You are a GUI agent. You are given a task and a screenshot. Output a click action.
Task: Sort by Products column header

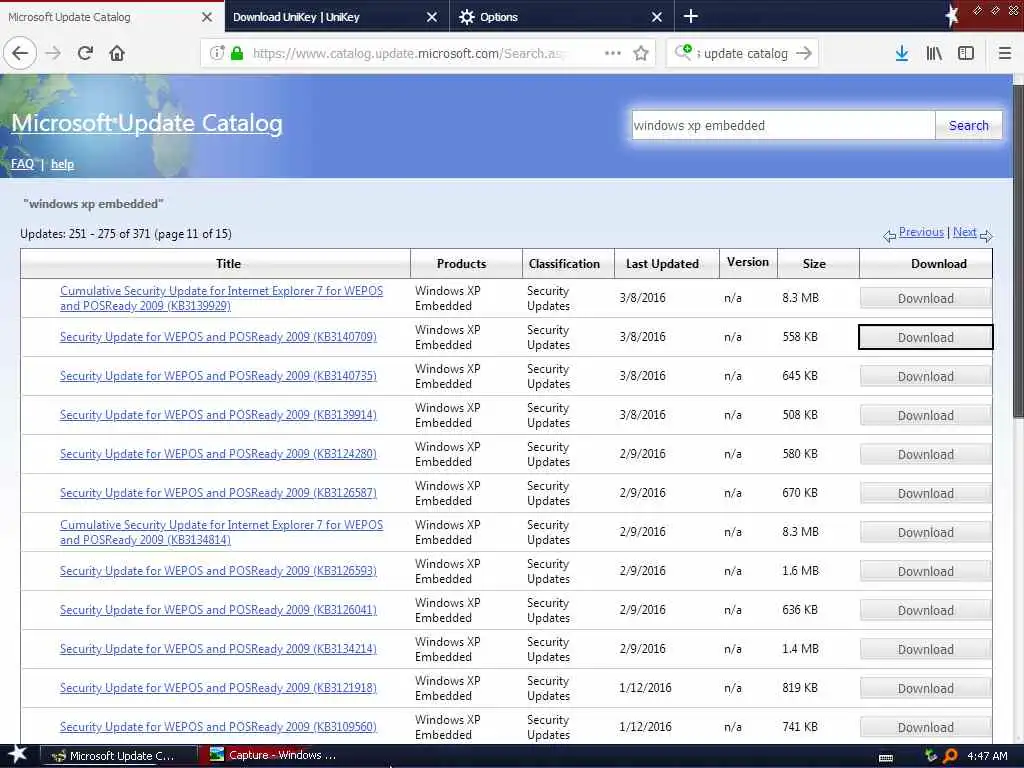[461, 264]
